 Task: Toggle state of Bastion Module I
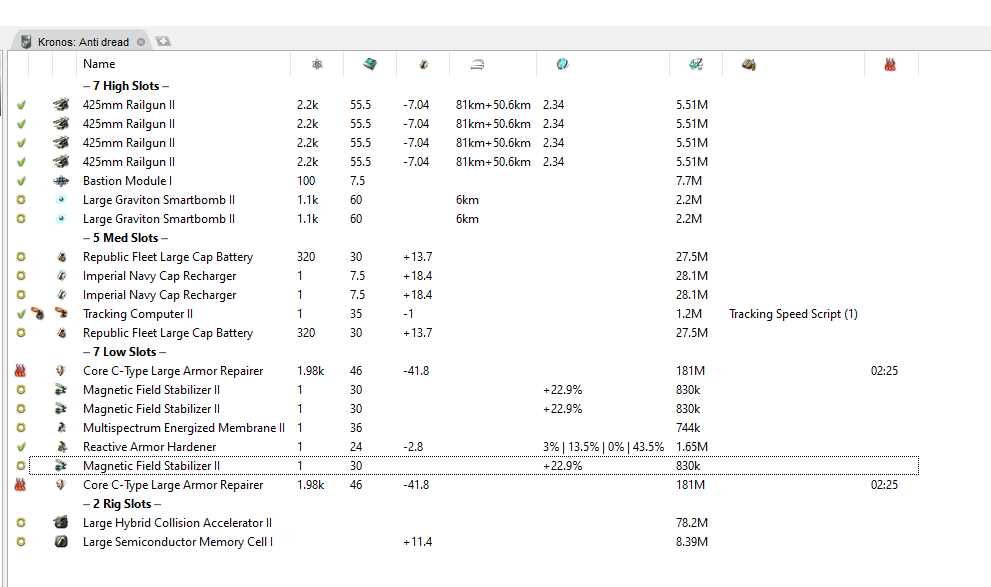(21, 181)
